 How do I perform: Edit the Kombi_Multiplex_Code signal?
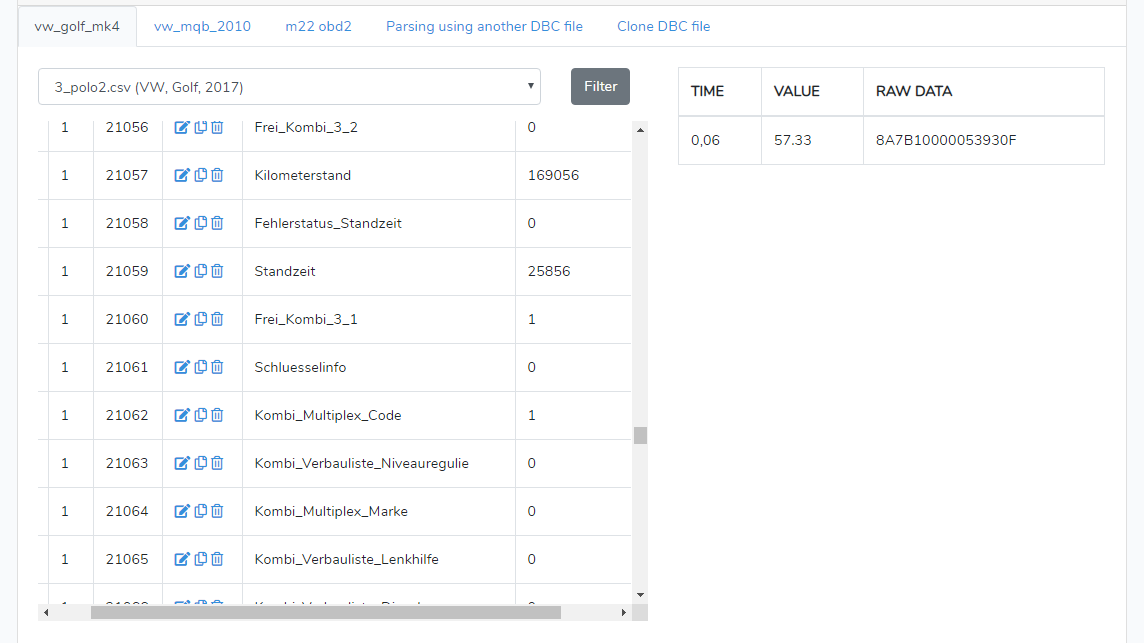pyautogui.click(x=182, y=415)
